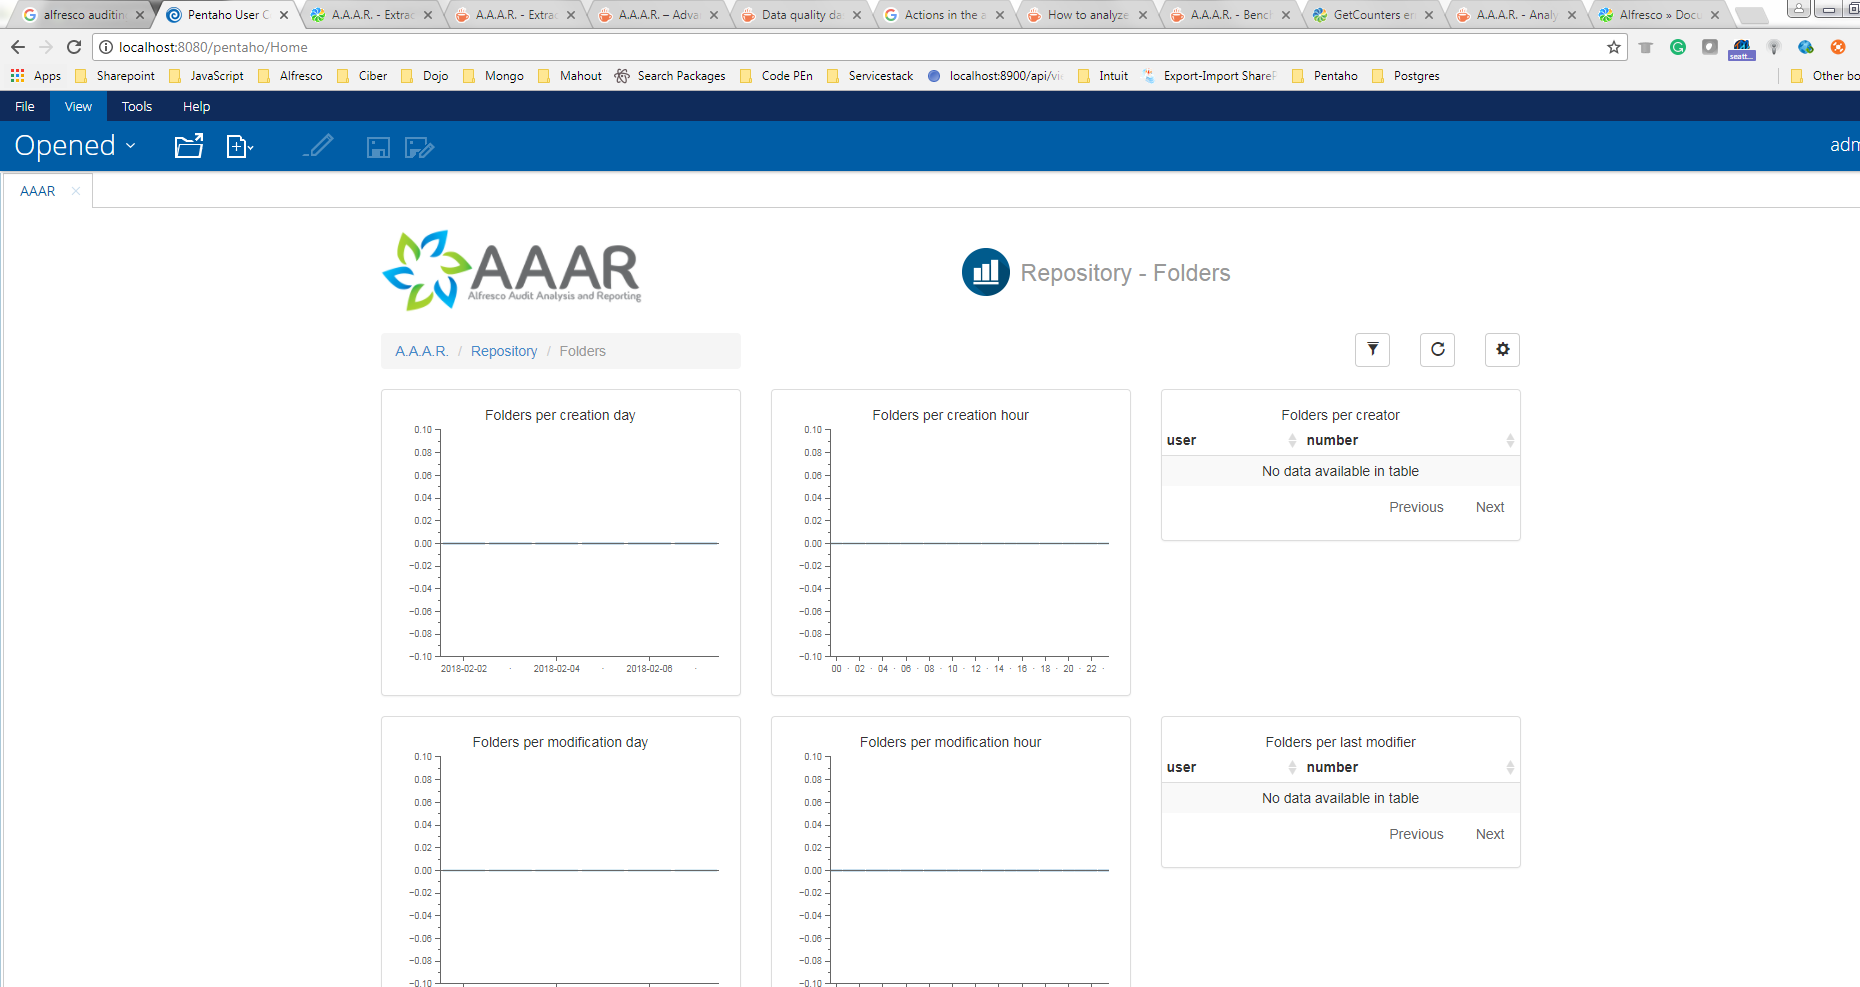This screenshot has width=1860, height=987.
Task: Switch to the 'Data quality' browser tab
Action: [801, 15]
